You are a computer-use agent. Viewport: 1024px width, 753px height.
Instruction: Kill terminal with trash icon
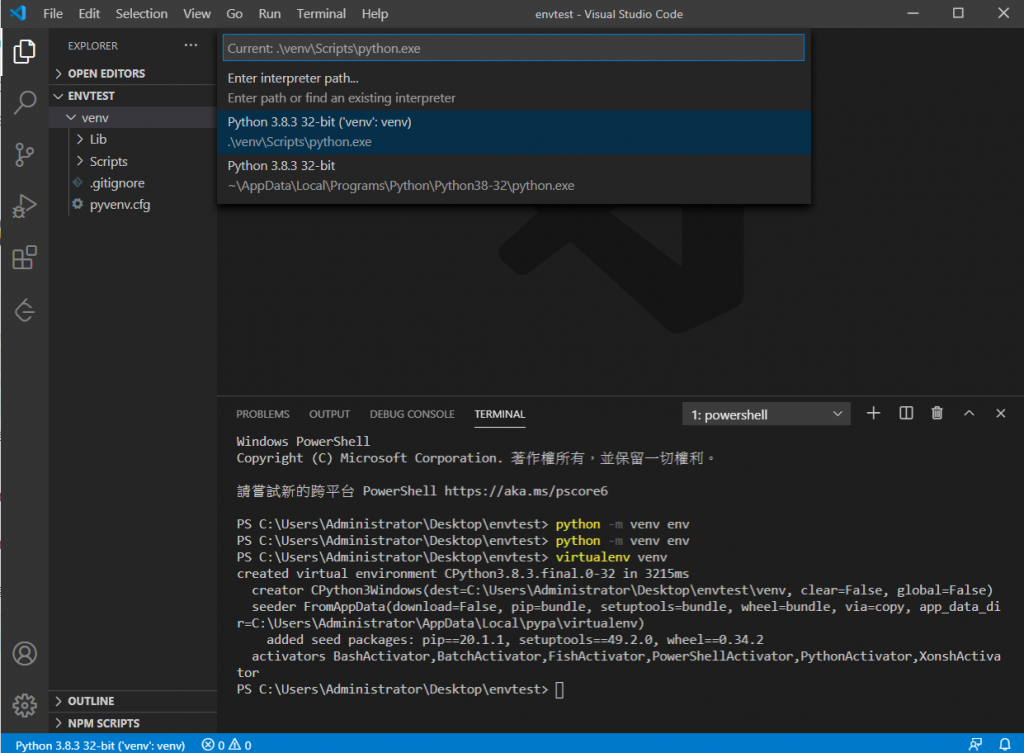937,413
